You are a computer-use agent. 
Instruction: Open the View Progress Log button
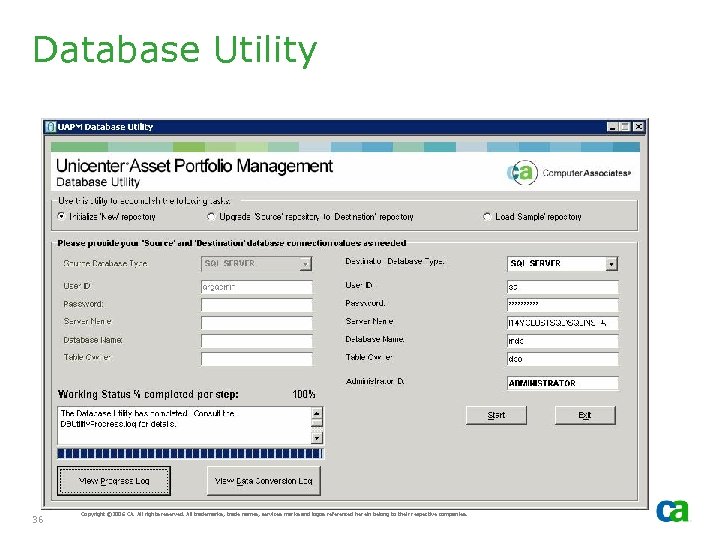click(114, 481)
